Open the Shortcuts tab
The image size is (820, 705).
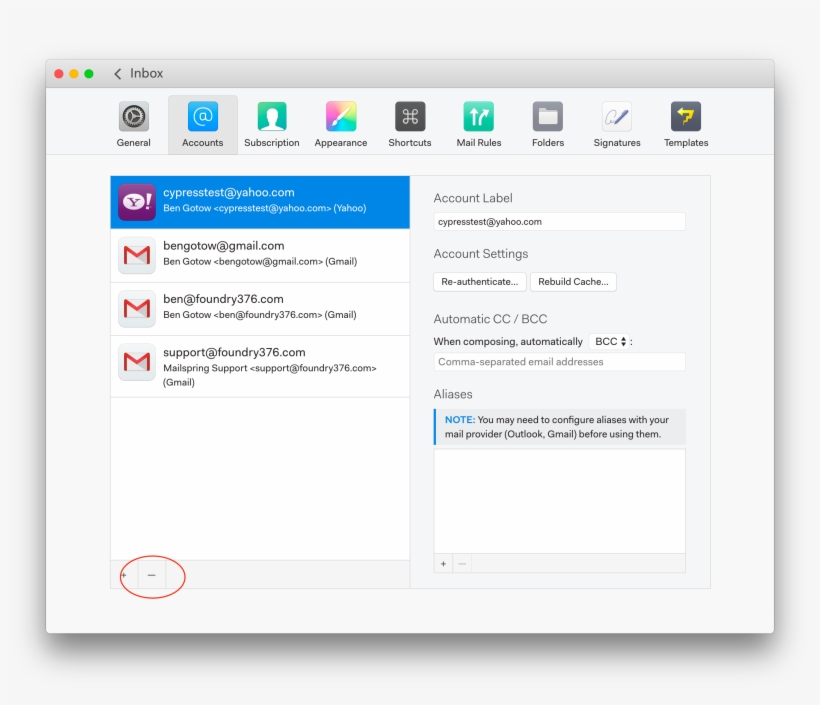[x=409, y=124]
